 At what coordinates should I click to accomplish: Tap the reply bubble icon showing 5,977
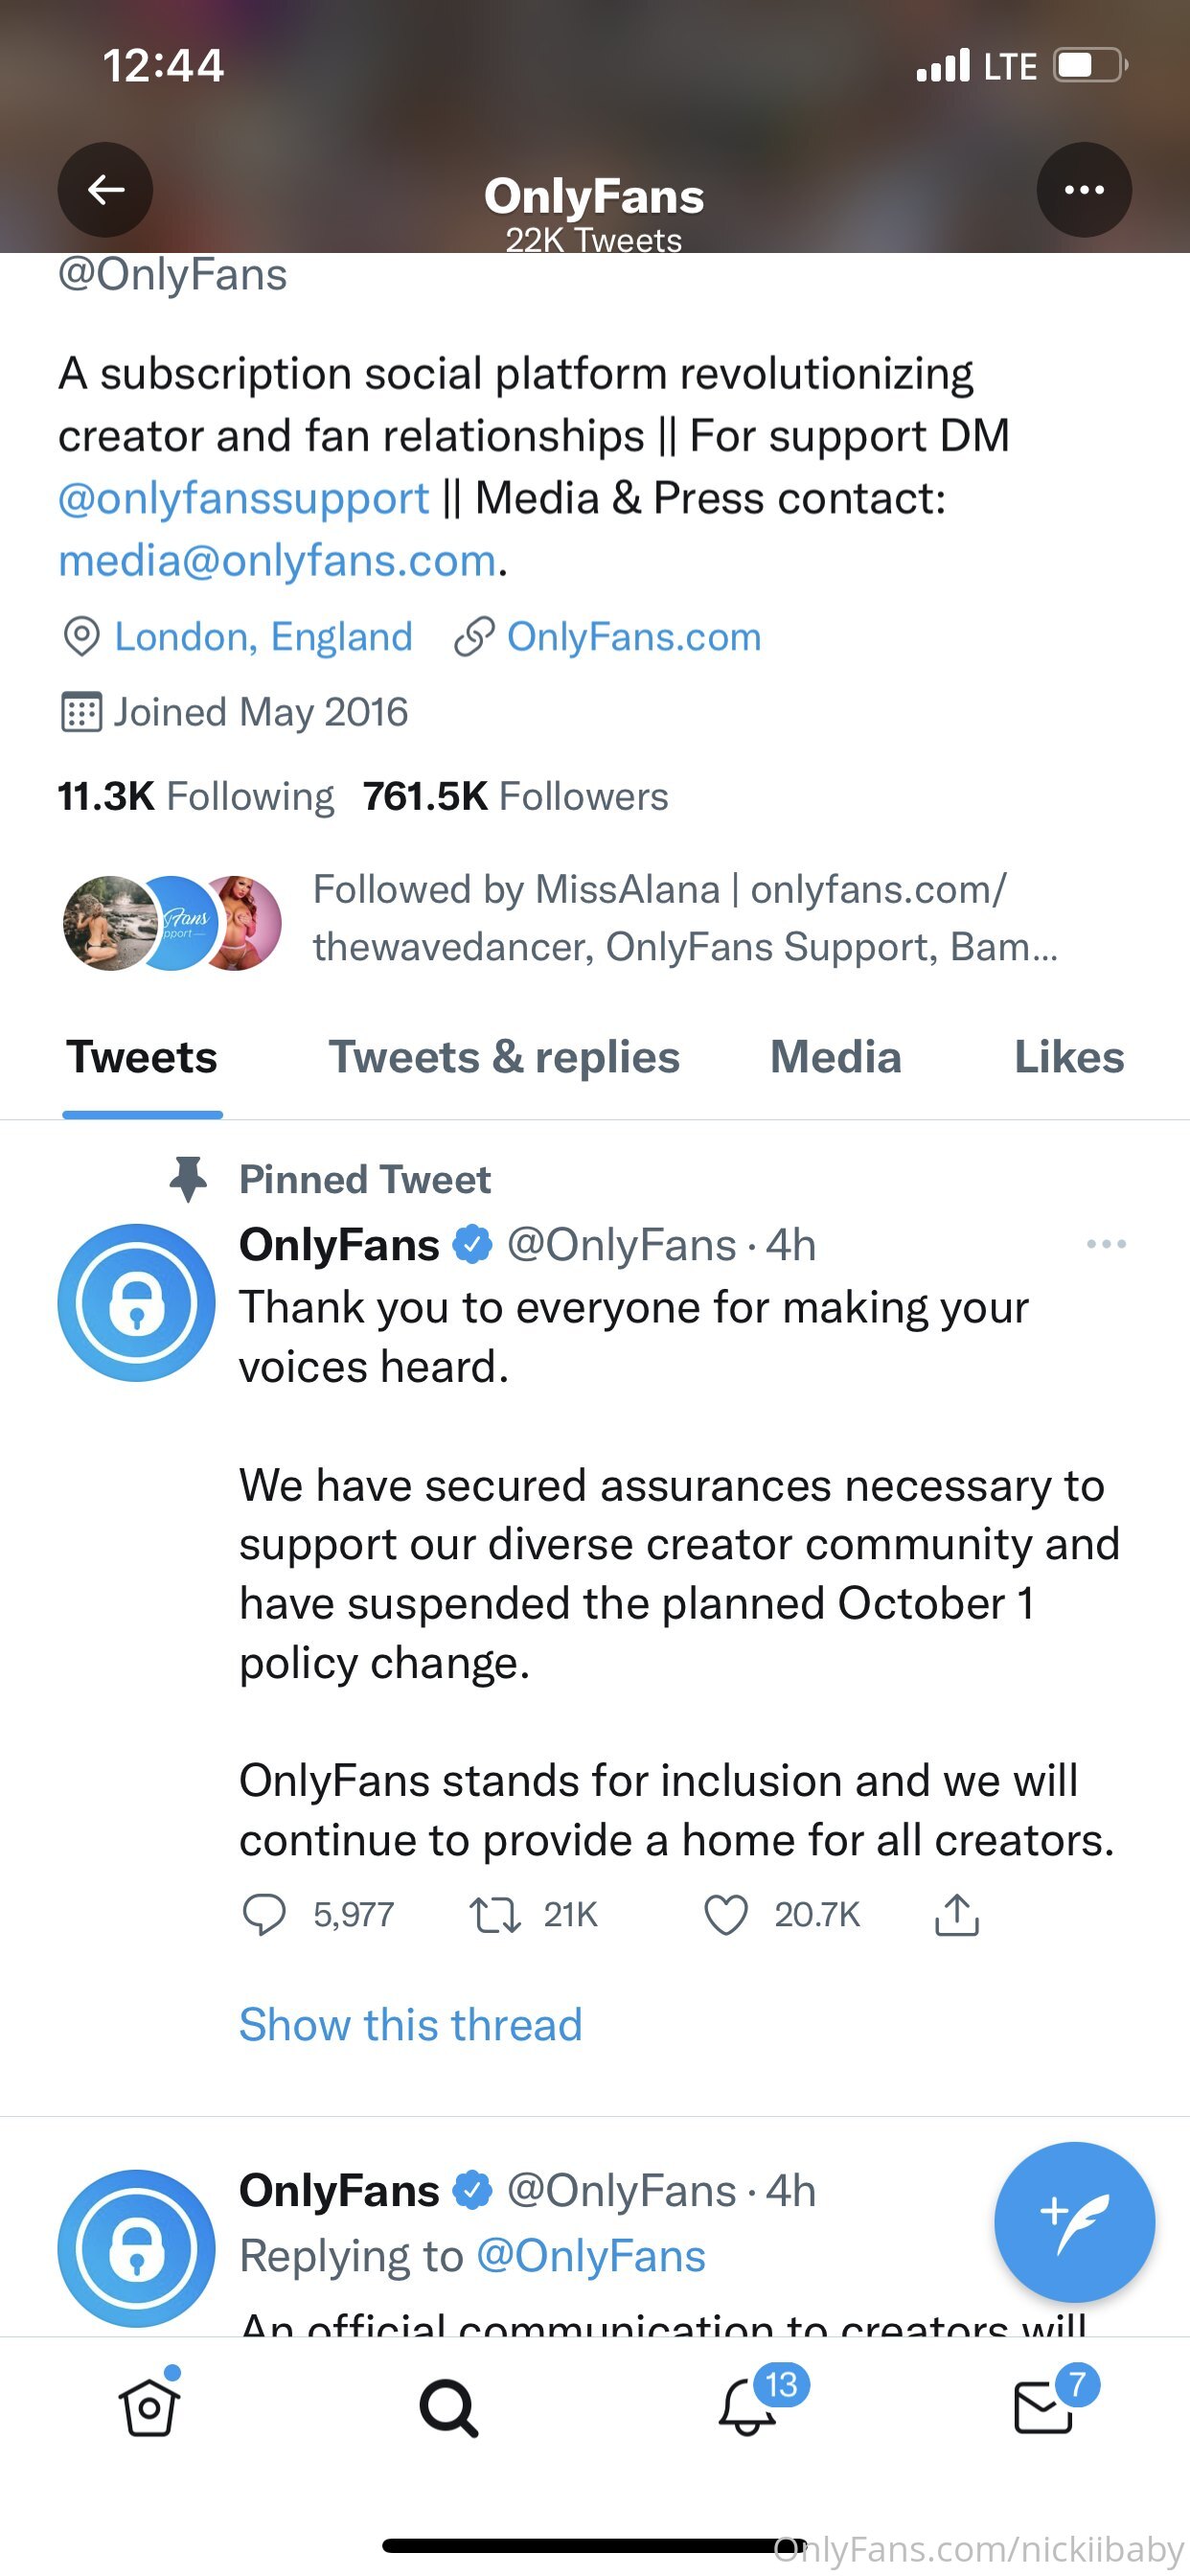265,1914
